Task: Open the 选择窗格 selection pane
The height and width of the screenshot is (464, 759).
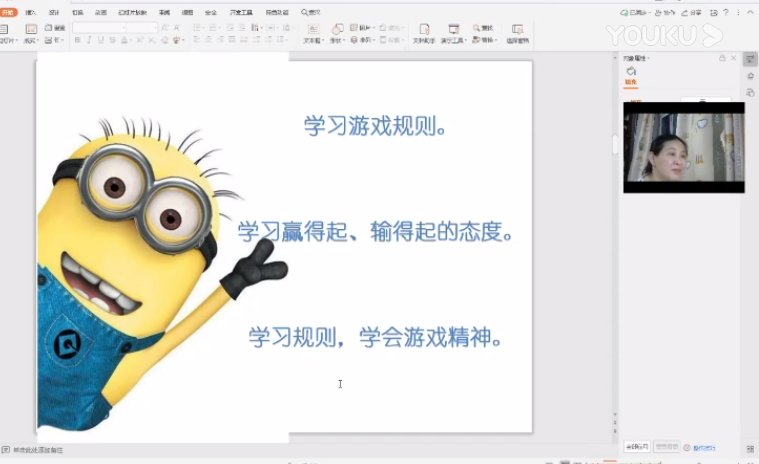Action: point(517,34)
